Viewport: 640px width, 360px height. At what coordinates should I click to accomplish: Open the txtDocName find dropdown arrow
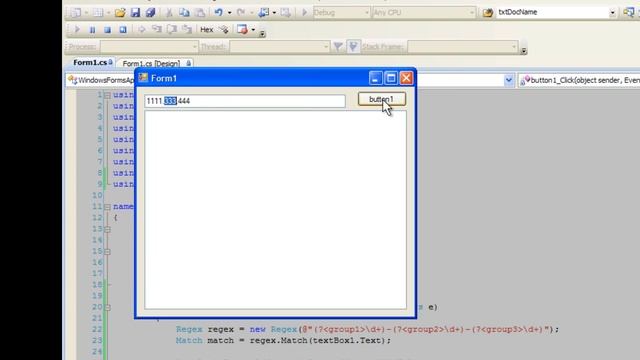[612, 13]
